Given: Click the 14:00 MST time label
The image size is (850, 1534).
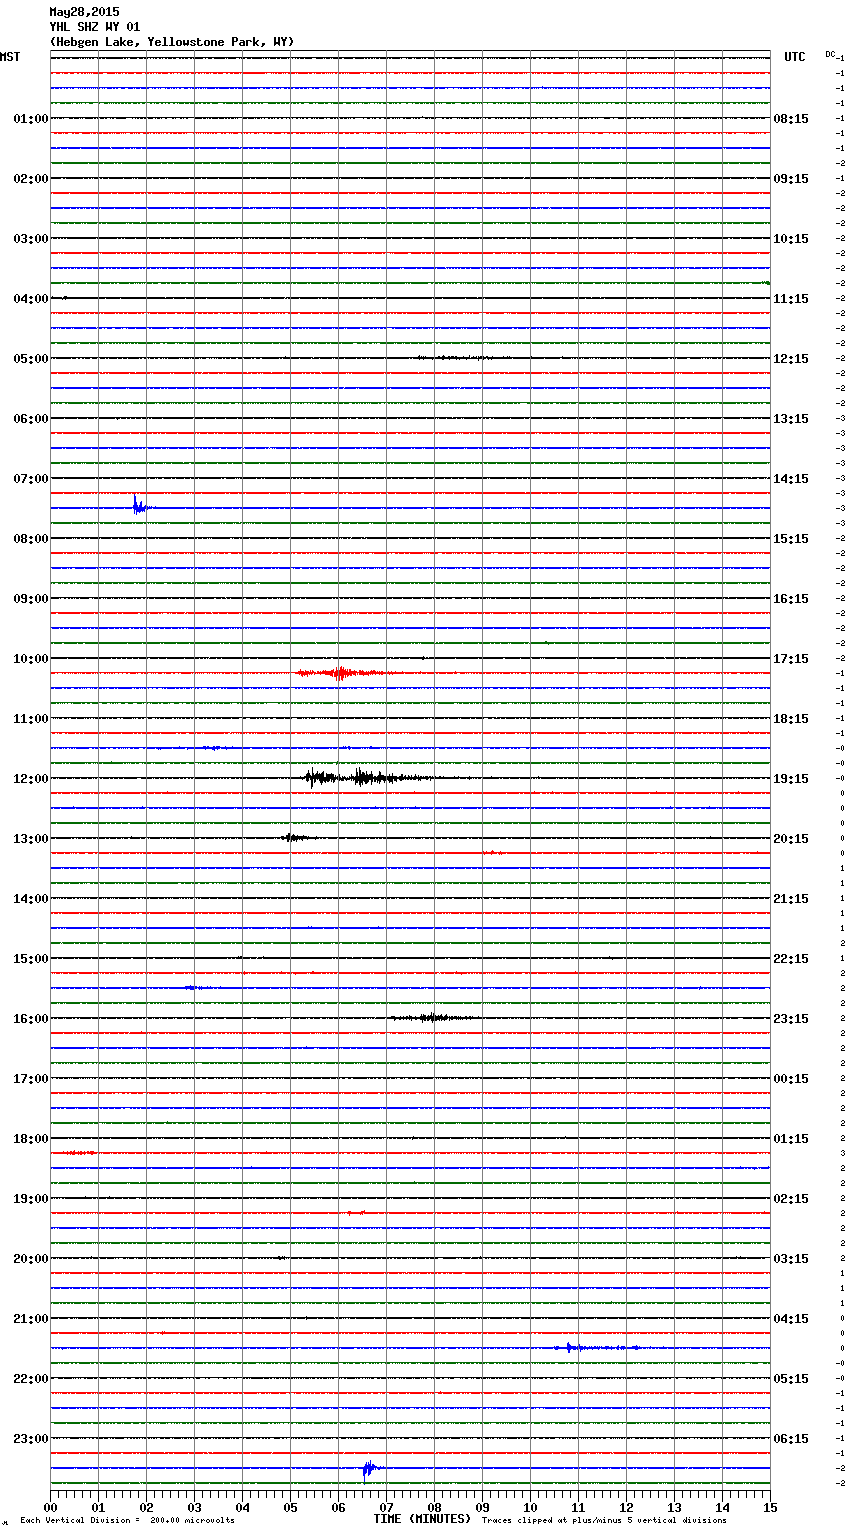Looking at the screenshot, I should click(30, 898).
